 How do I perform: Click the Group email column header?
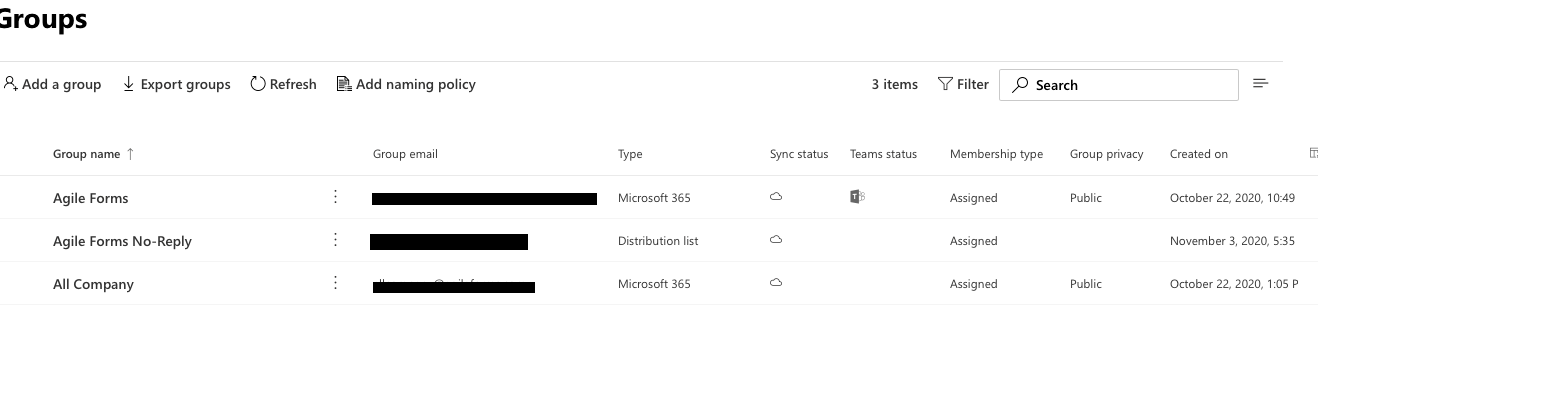405,154
